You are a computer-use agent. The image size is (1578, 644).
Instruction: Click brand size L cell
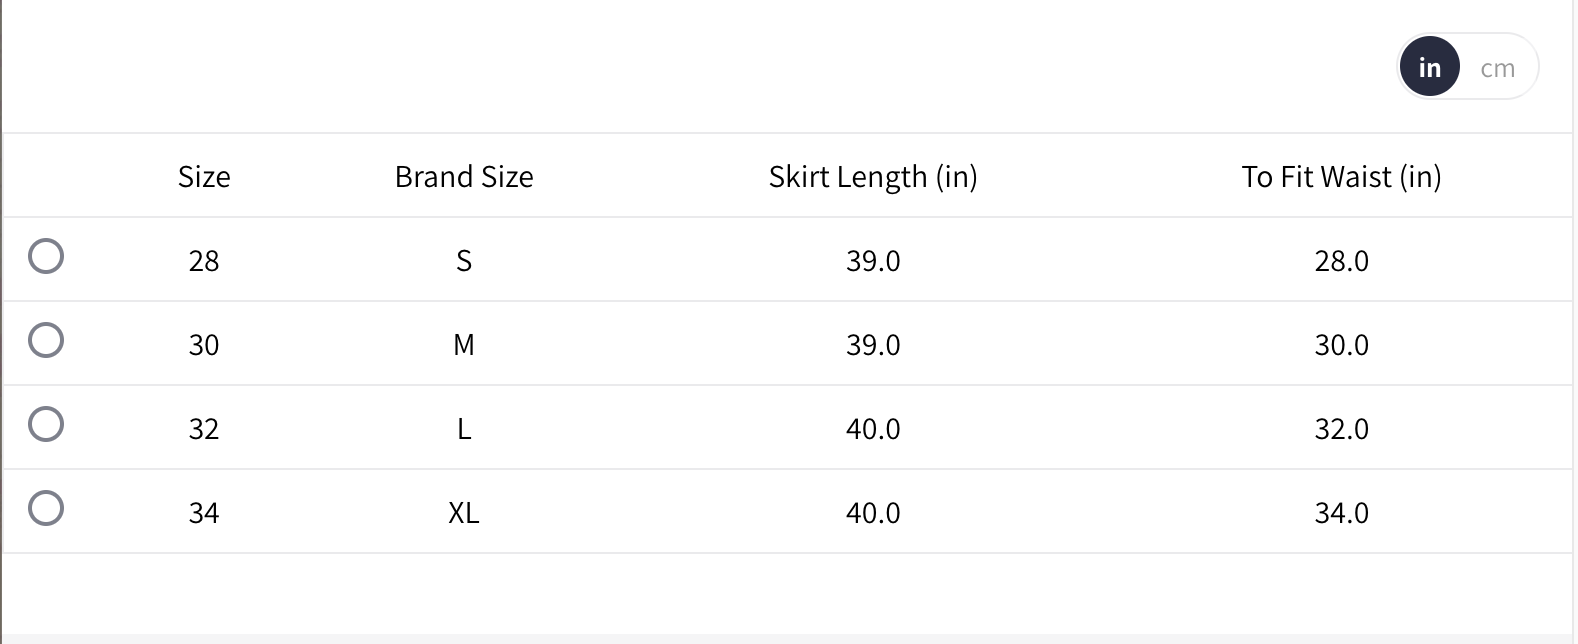[x=464, y=429]
